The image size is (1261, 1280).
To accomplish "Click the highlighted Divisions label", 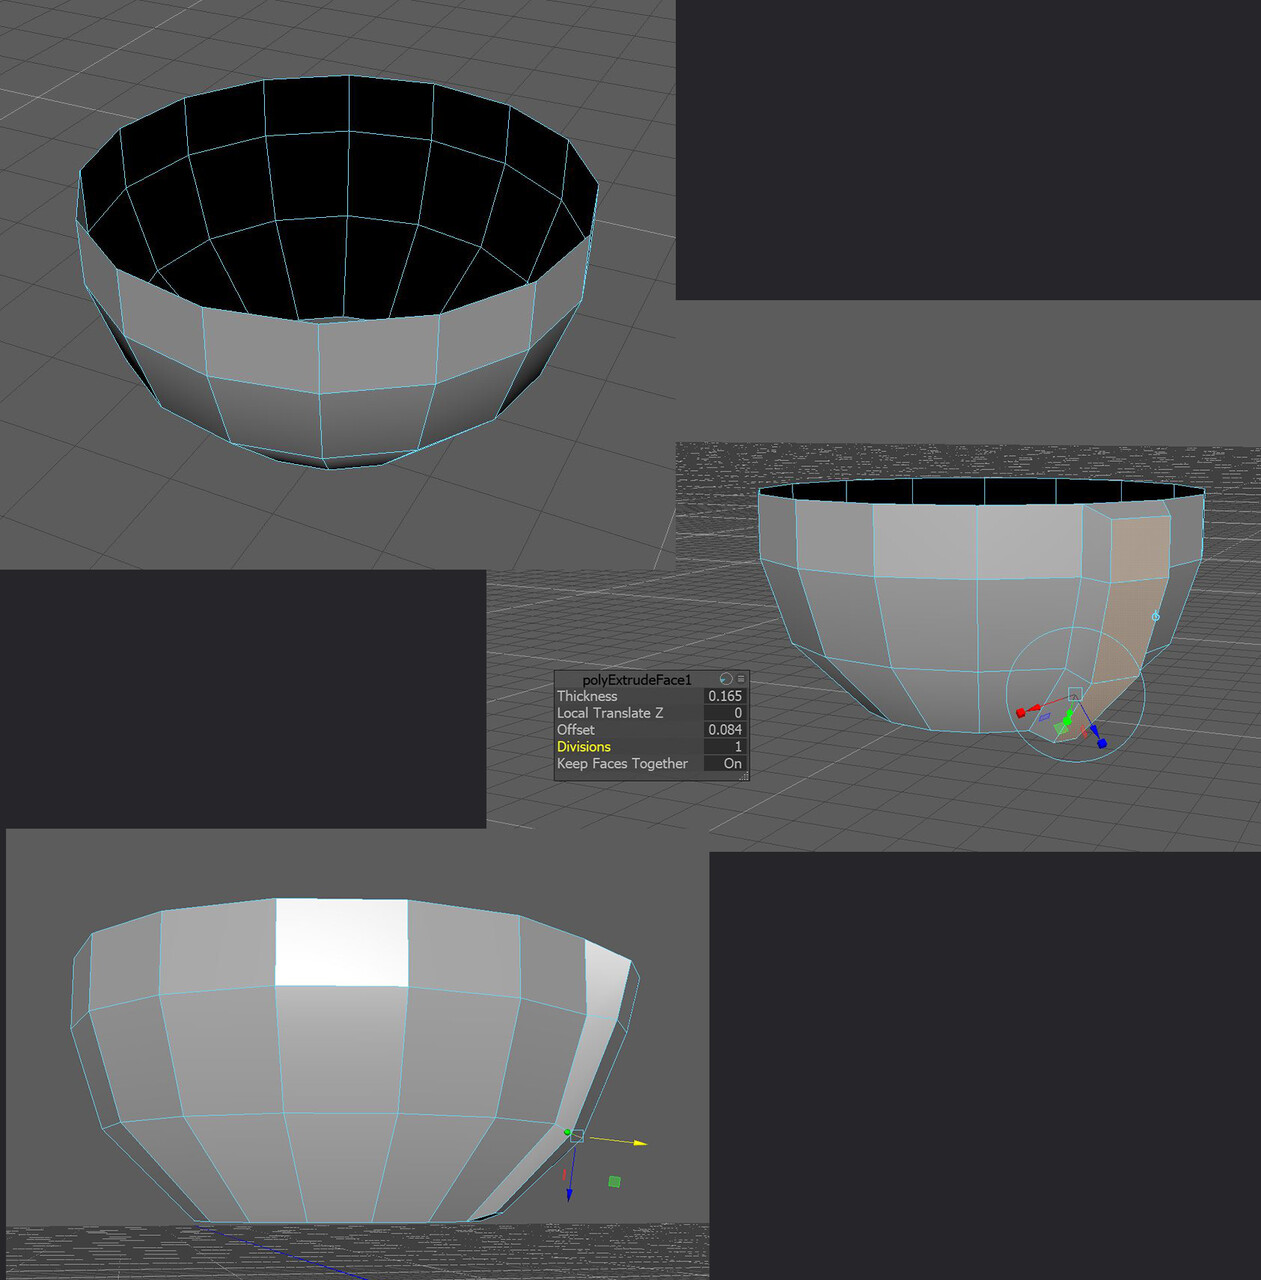I will (584, 747).
